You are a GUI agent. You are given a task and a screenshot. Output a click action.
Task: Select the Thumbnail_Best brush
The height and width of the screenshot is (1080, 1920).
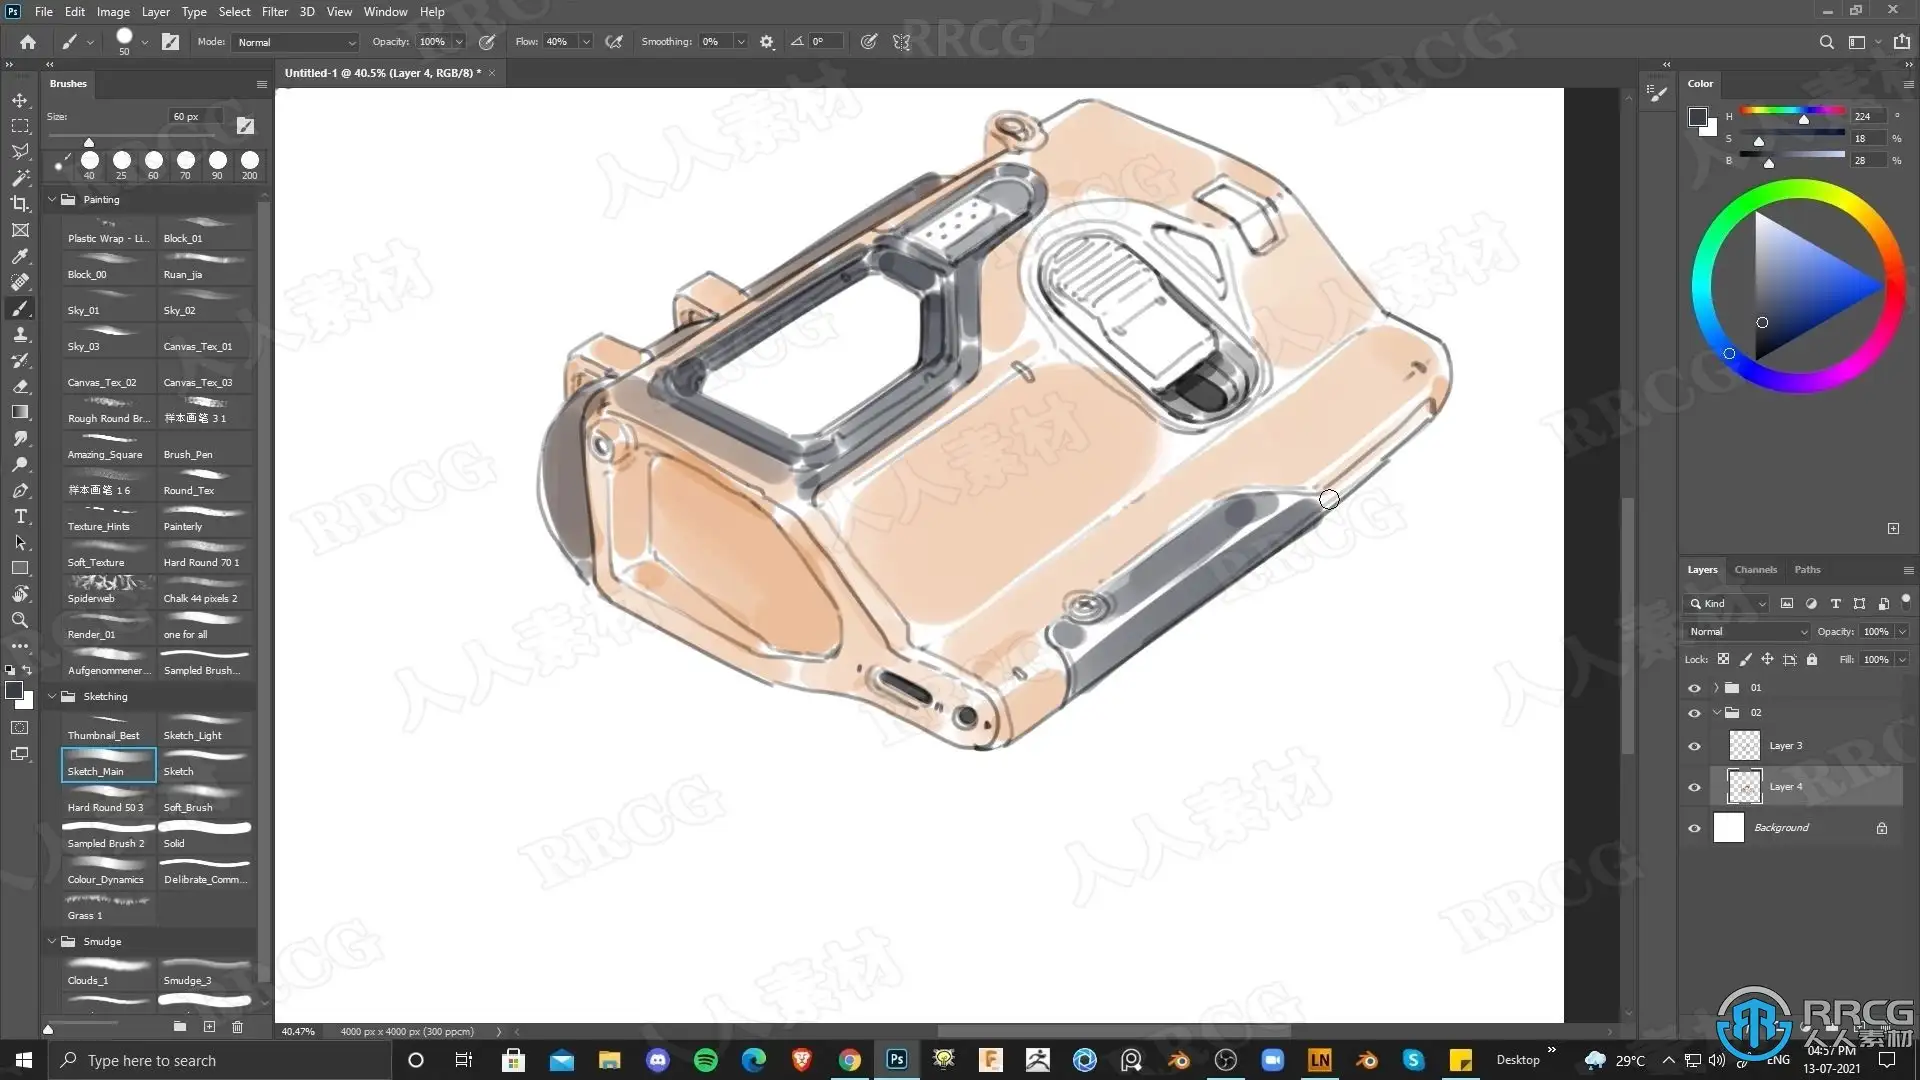point(108,729)
